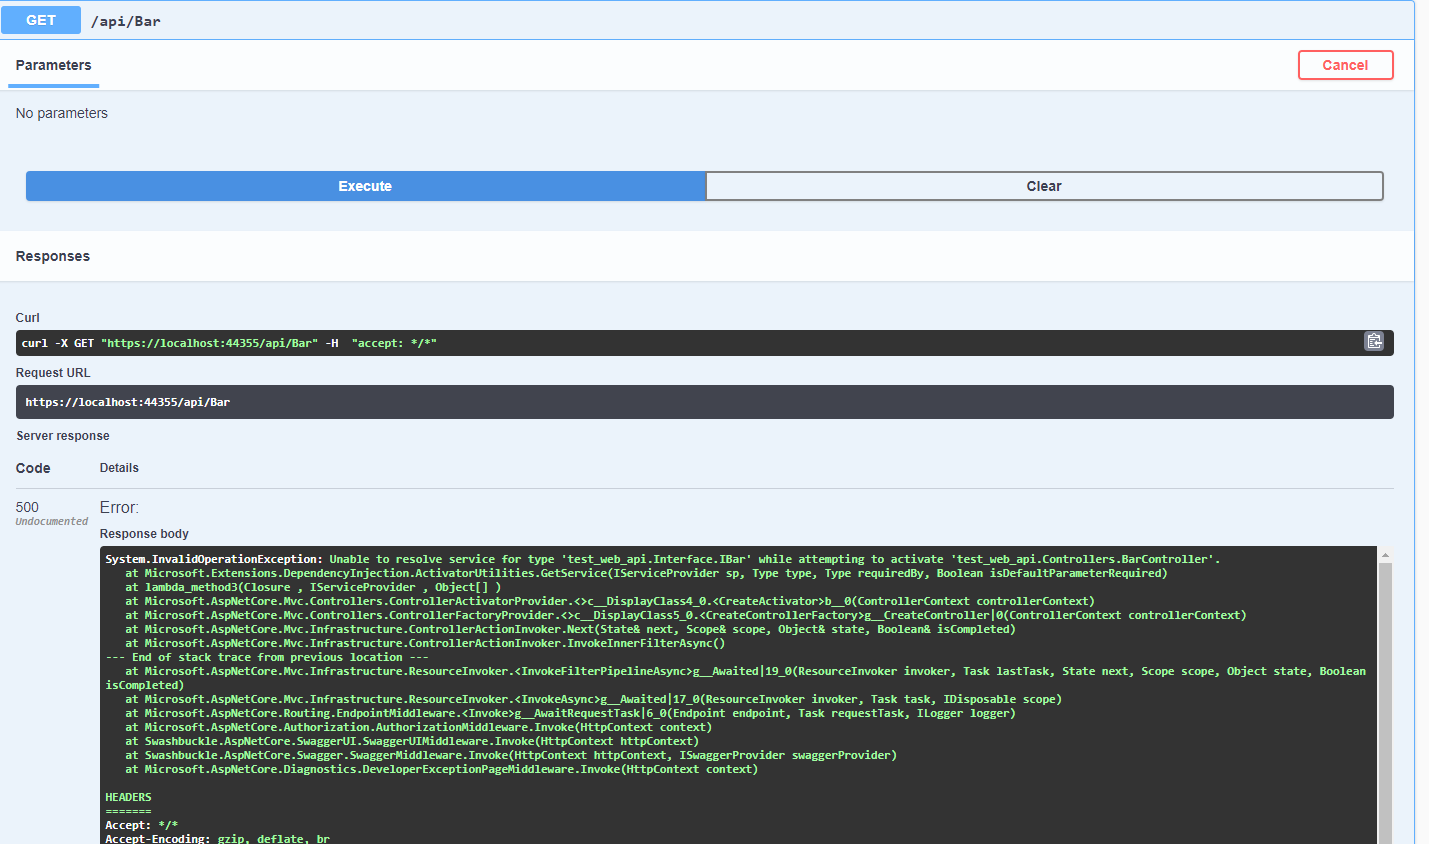
Task: Click the SwaggerUIMiddleware.Invoke stack line
Action: click(x=412, y=741)
